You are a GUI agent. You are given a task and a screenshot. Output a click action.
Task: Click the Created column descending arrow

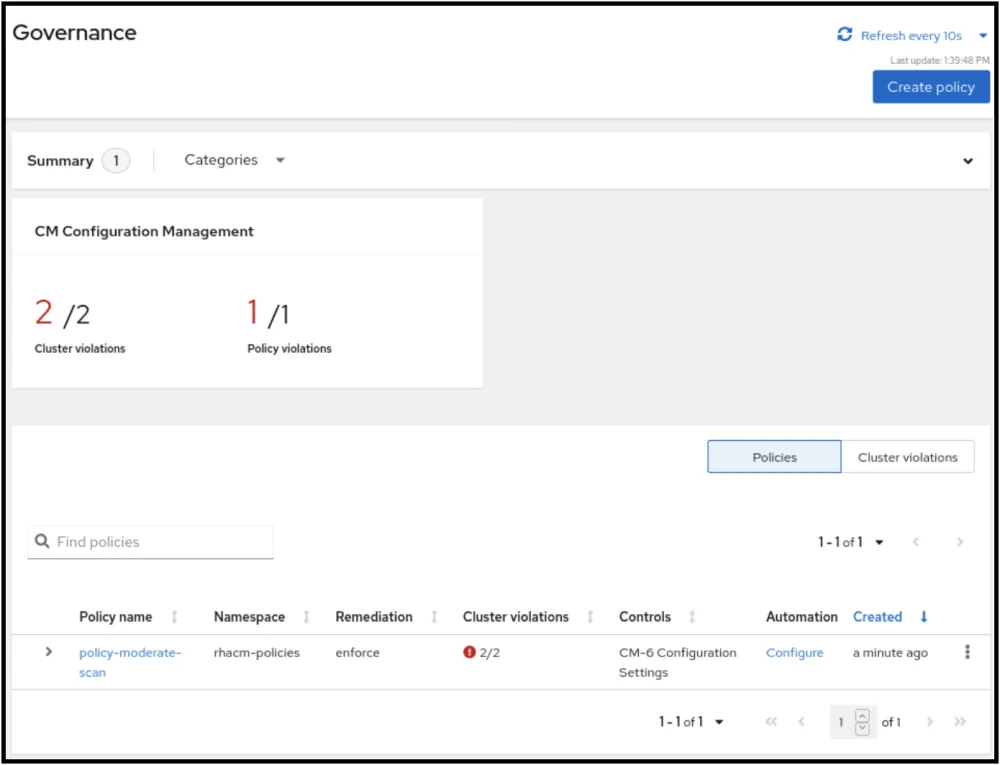tap(924, 617)
